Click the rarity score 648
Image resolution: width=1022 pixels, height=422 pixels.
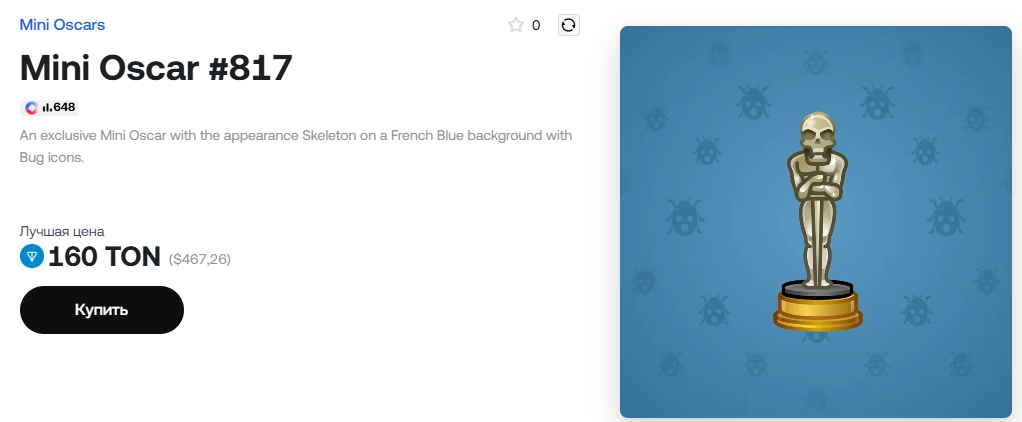[64, 108]
